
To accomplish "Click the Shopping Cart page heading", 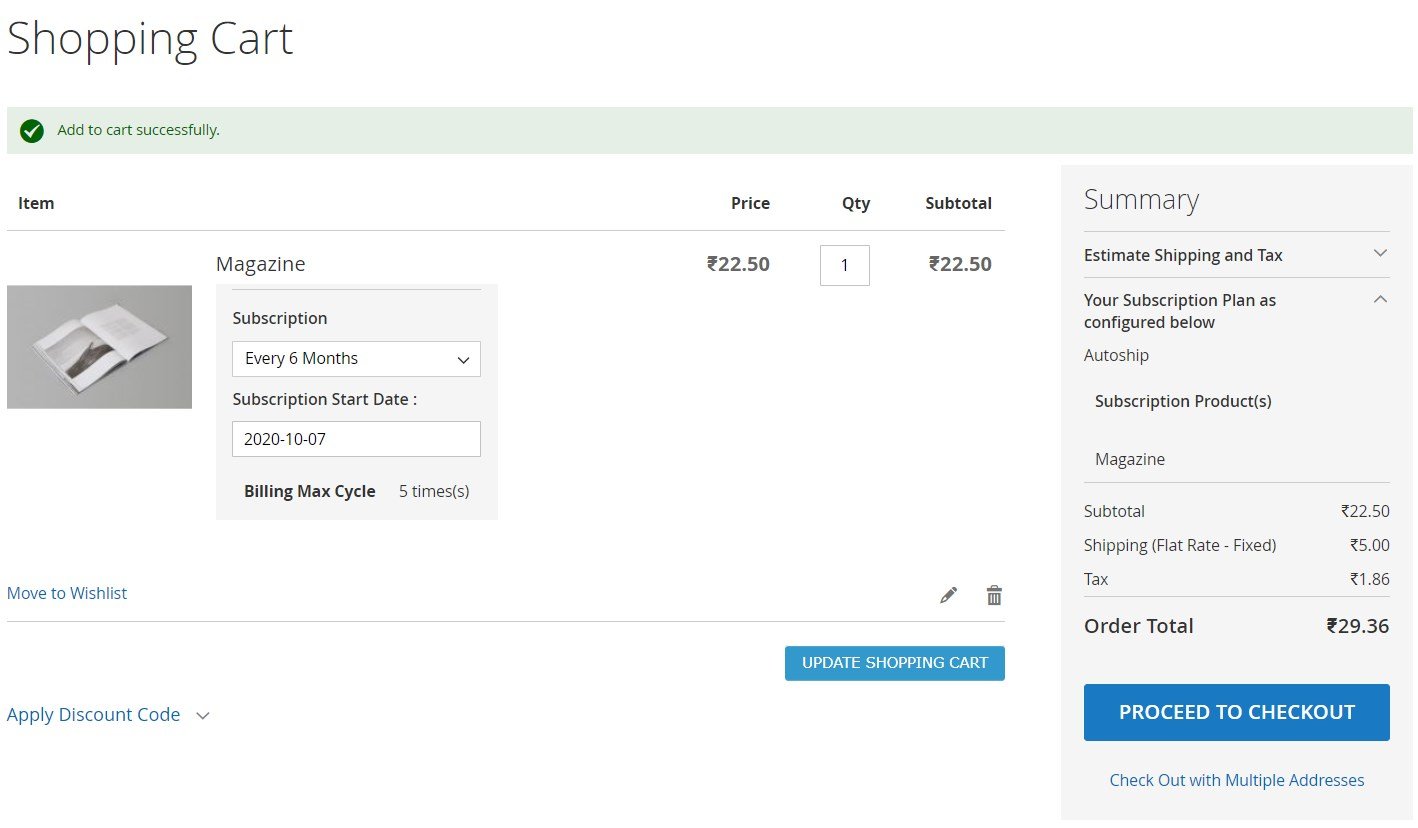I will (150, 39).
